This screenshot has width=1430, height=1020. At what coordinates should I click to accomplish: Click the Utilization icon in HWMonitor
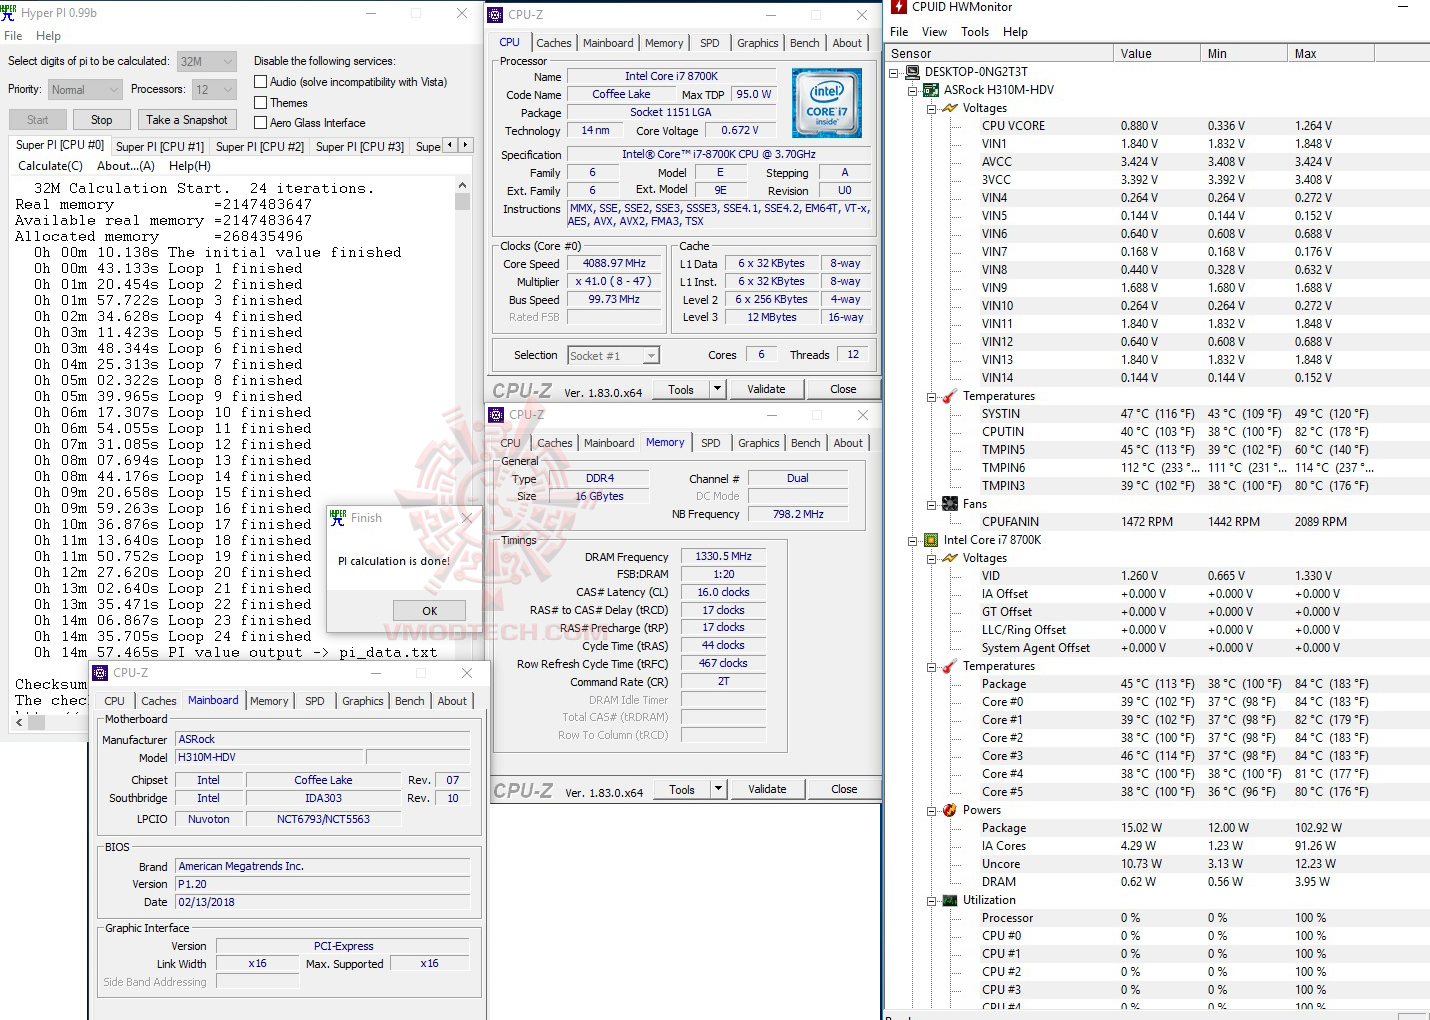click(x=950, y=900)
